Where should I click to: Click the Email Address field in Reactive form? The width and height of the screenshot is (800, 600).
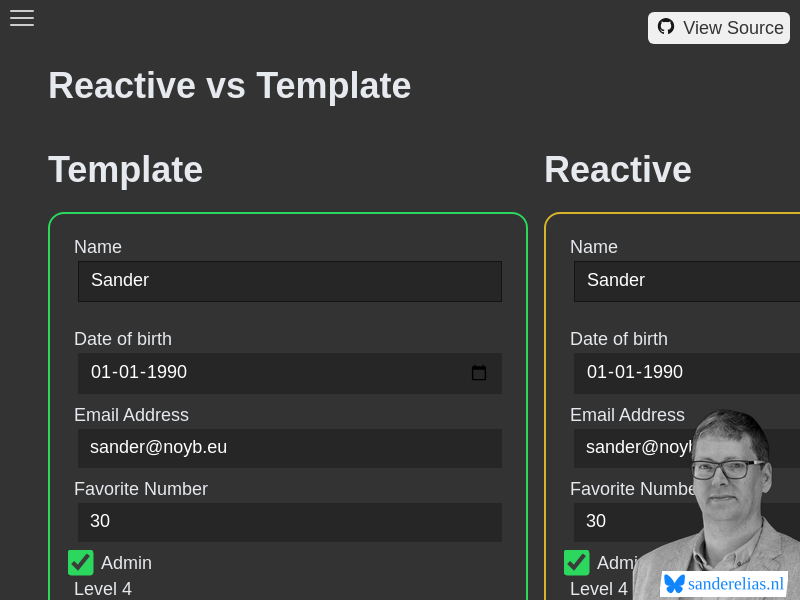[x=640, y=448]
